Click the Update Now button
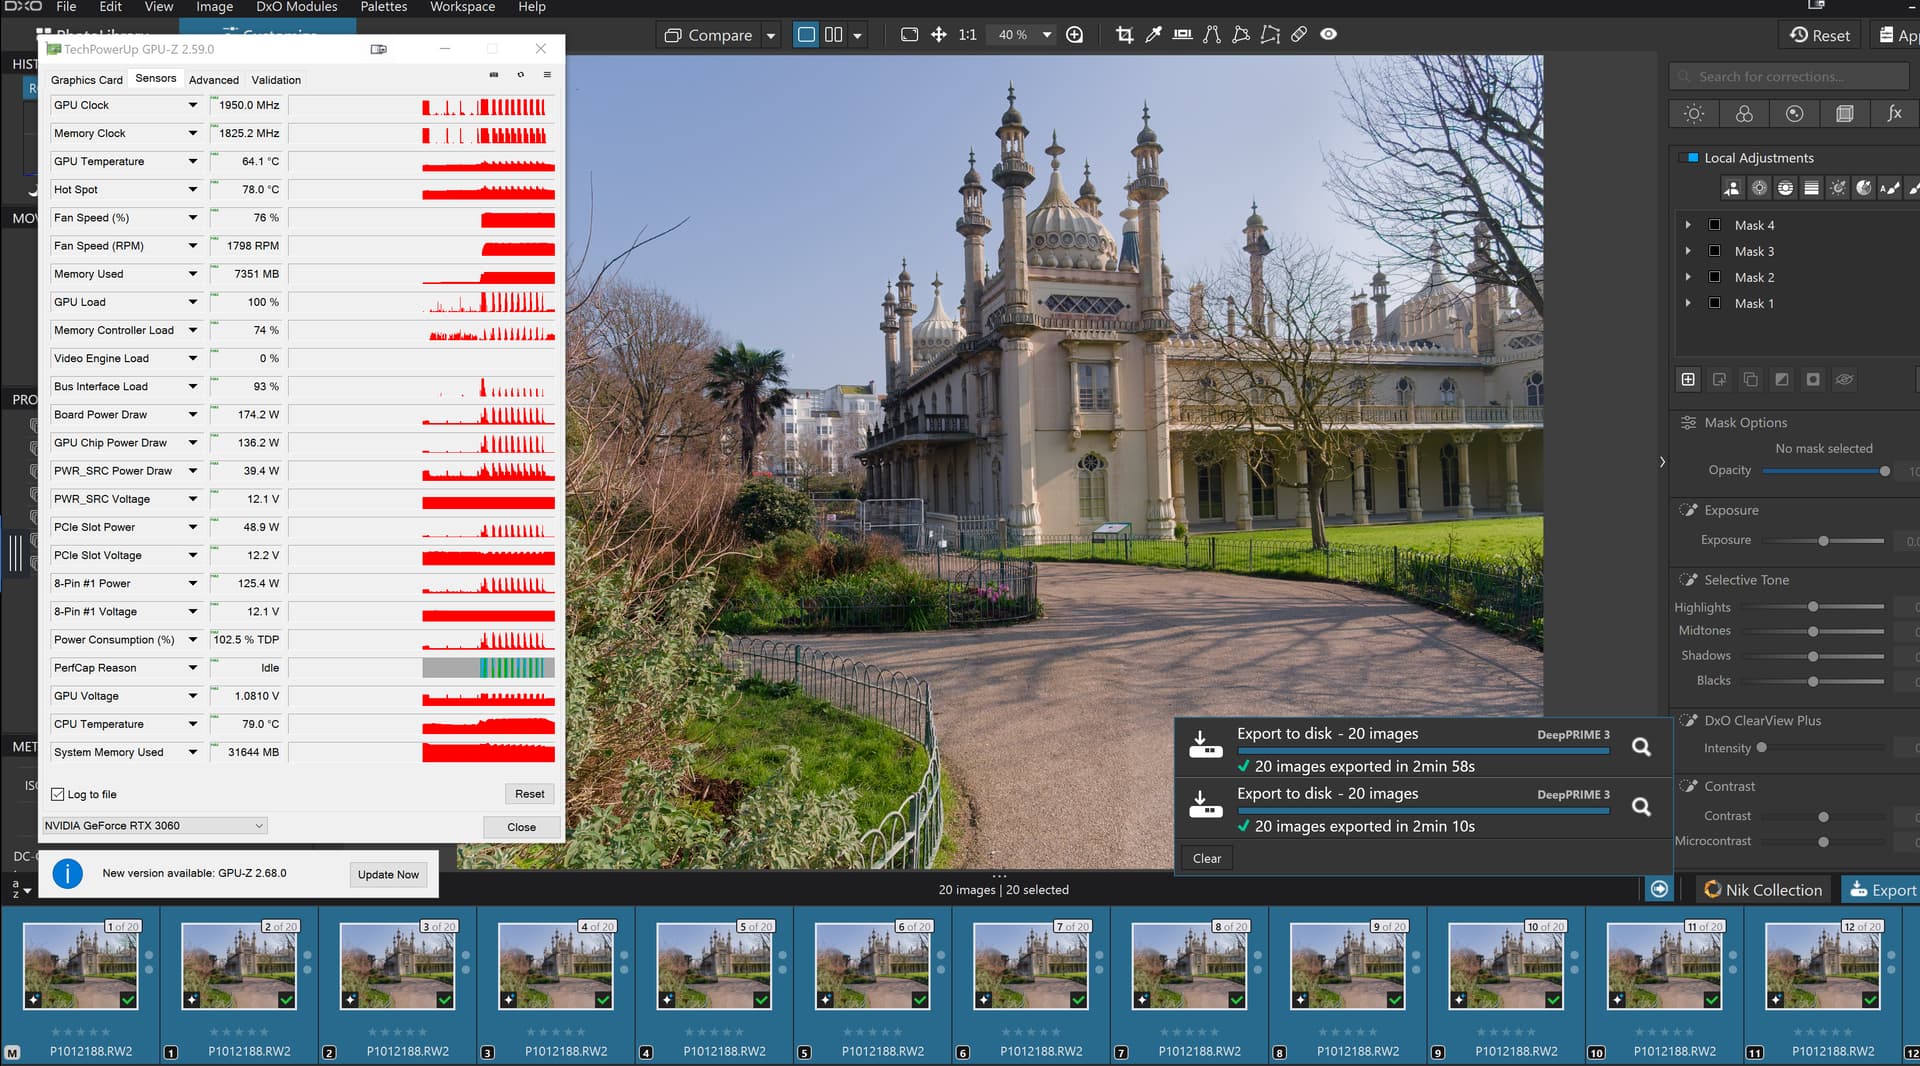 [388, 875]
